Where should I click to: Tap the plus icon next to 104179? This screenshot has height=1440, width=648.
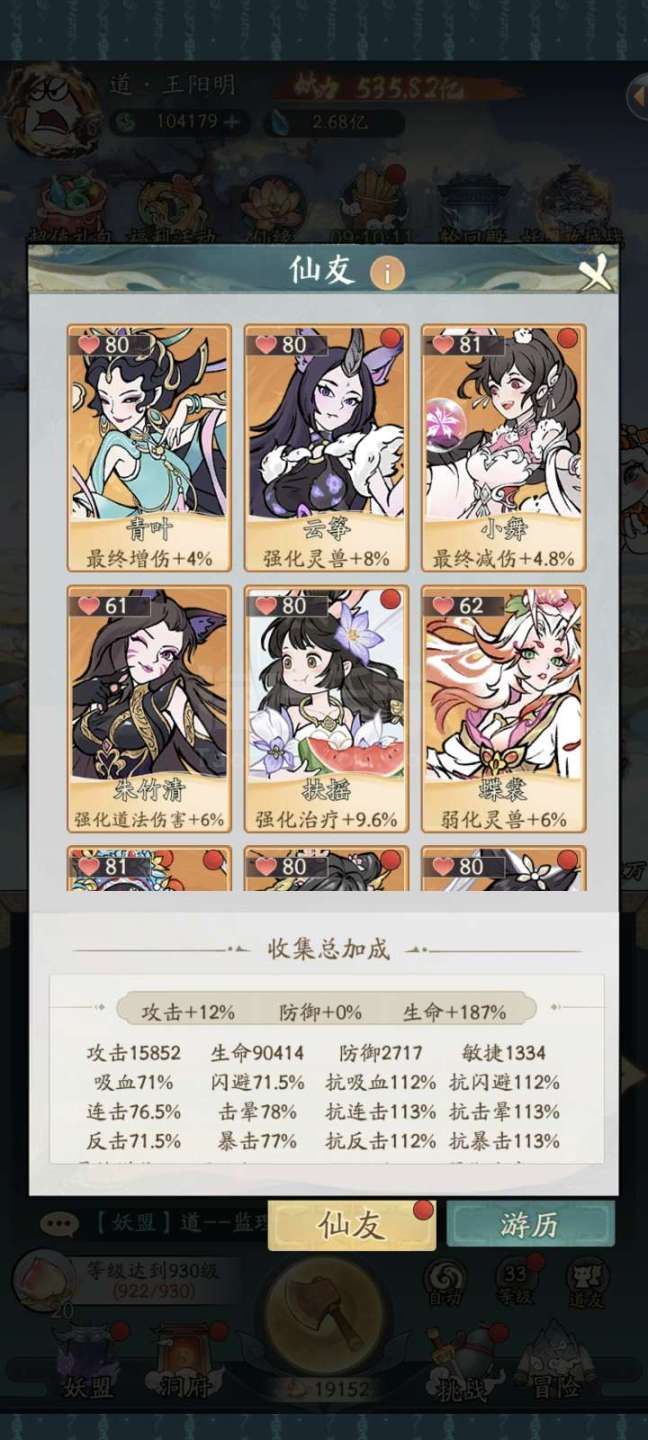pos(232,122)
